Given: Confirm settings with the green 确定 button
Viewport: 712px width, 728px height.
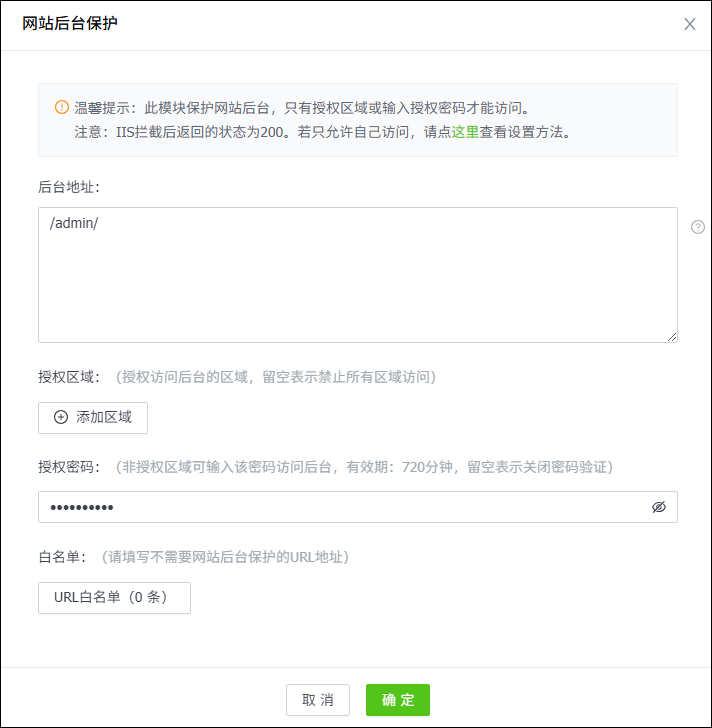Looking at the screenshot, I should [397, 700].
